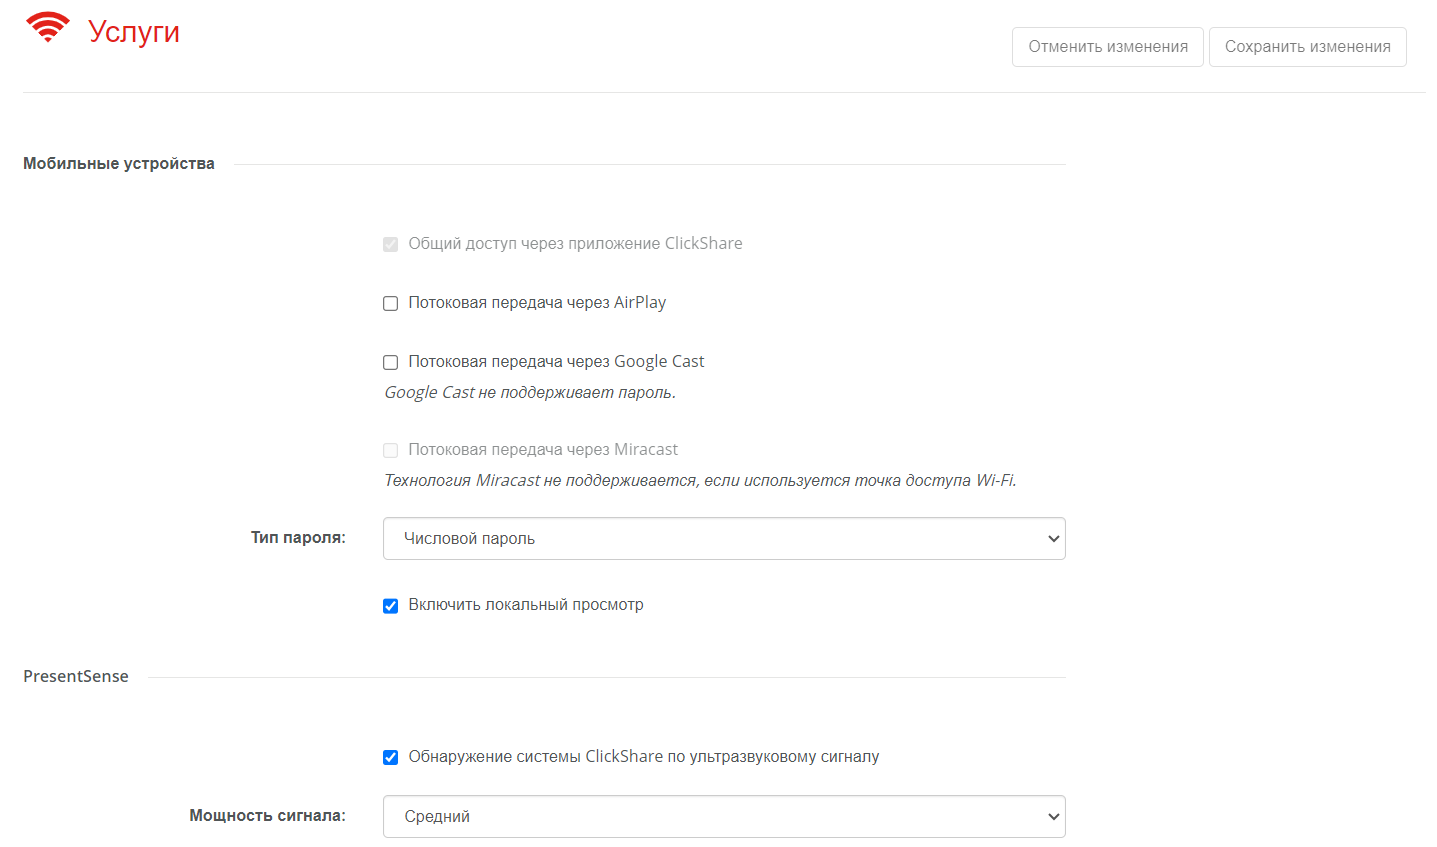Click the greyed ClickShare app sharing checkbox
The height and width of the screenshot is (847, 1437).
(391, 244)
